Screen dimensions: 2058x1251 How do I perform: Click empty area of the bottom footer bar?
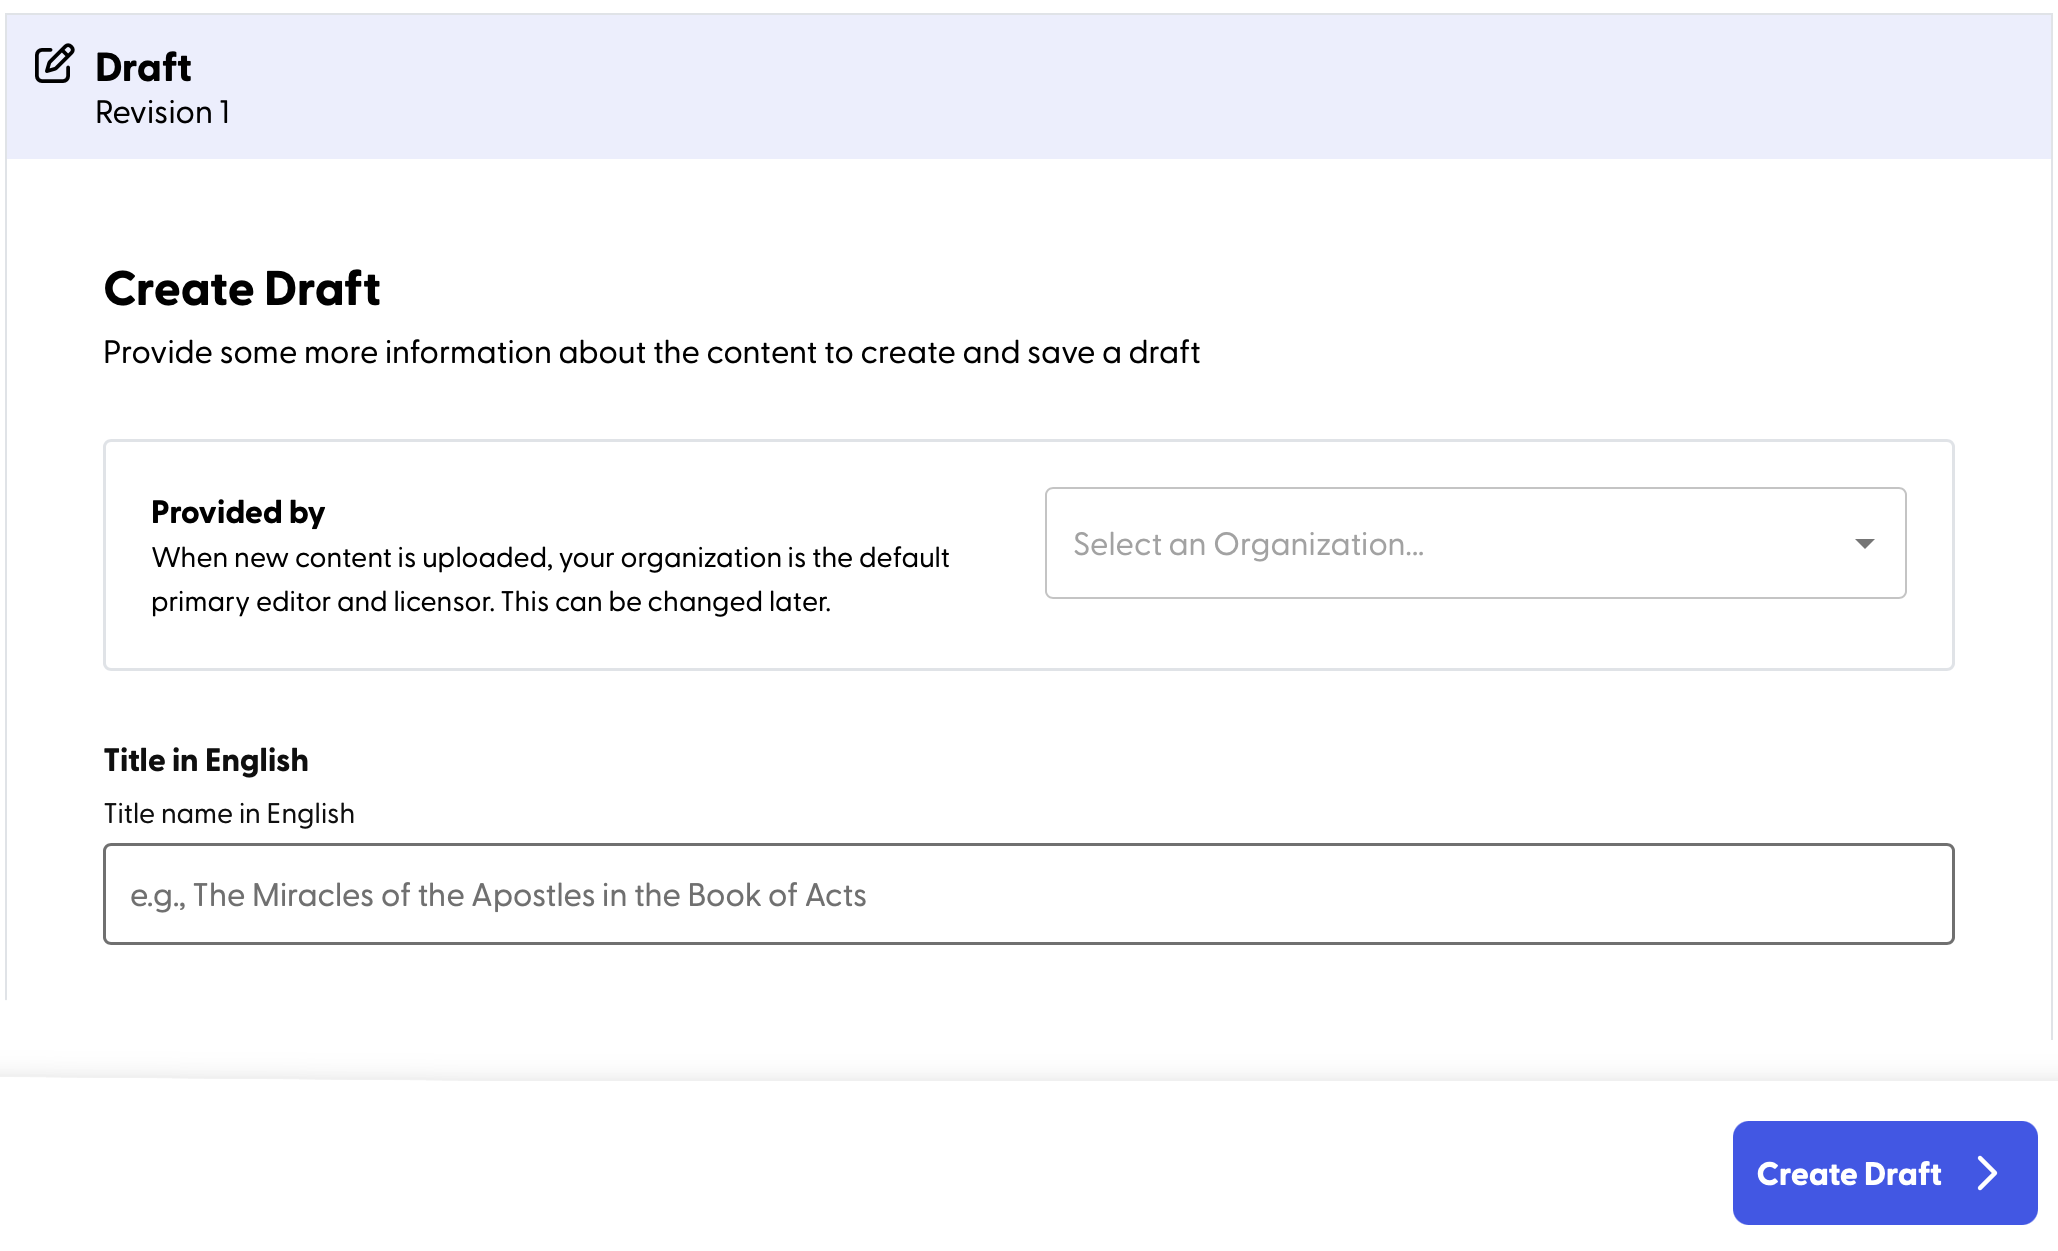[x=800, y=1170]
